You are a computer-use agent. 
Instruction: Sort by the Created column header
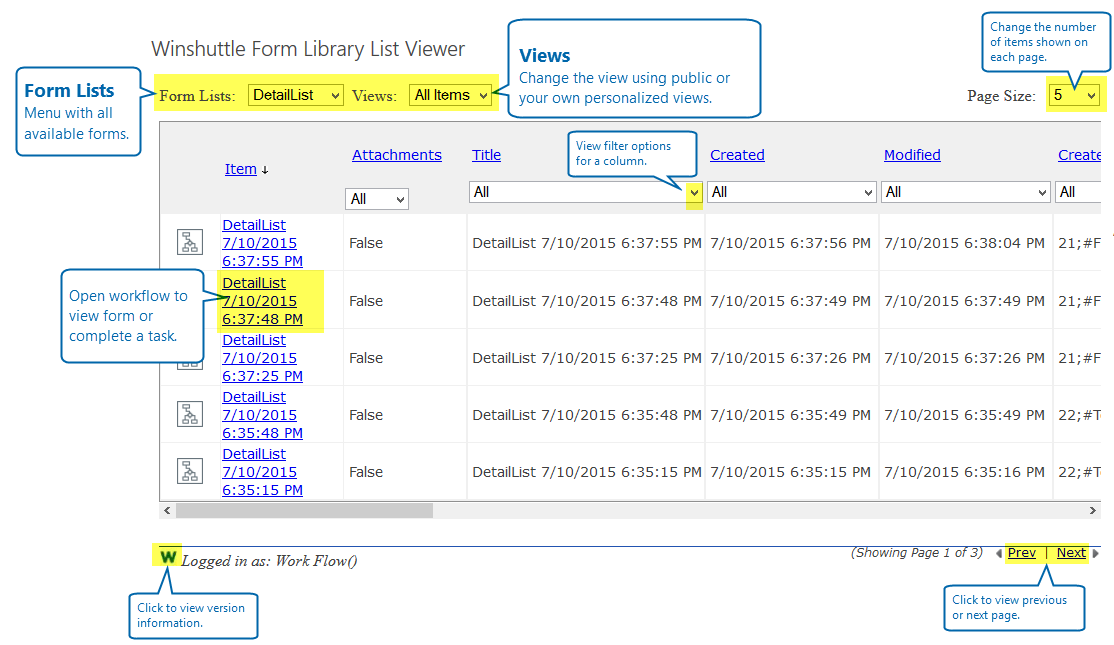(x=737, y=155)
